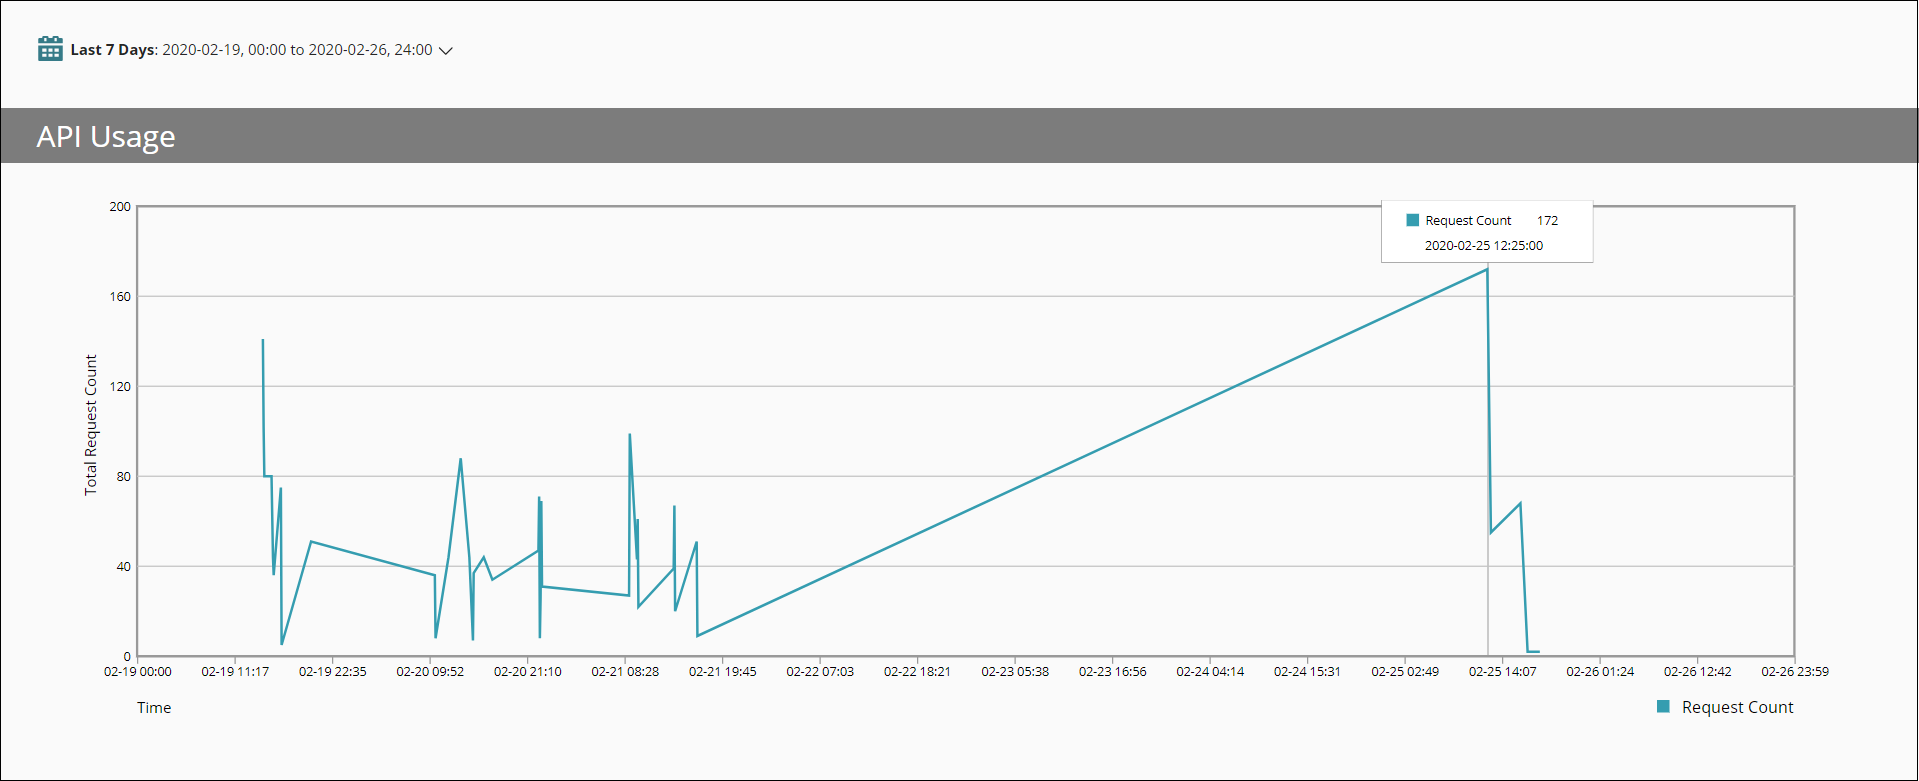Click x-axis label 02-20 21:10
Screen dimensions: 1919x781
[528, 672]
